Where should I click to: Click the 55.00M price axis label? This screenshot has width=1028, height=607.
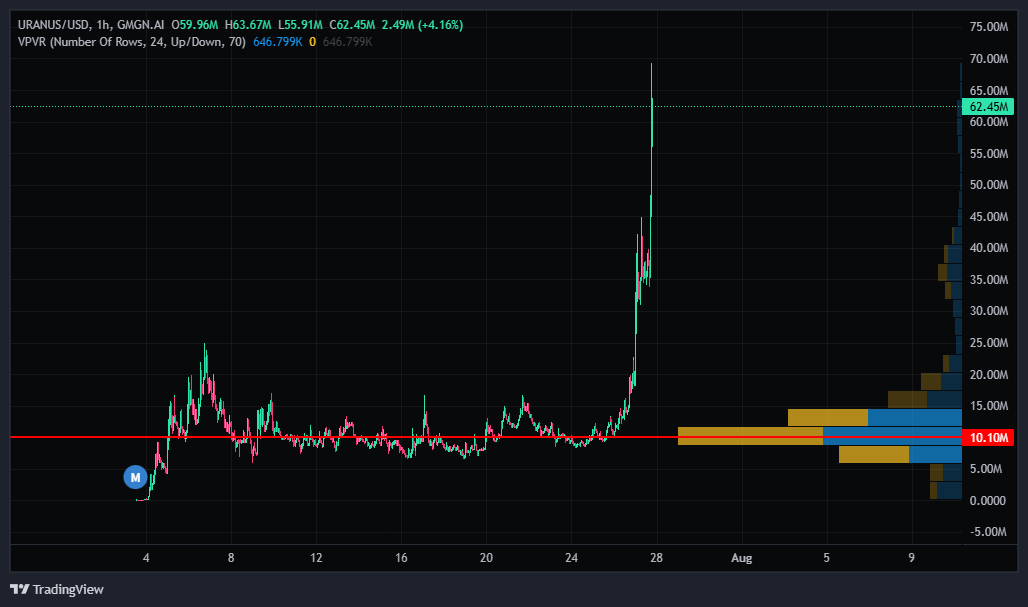[x=989, y=153]
